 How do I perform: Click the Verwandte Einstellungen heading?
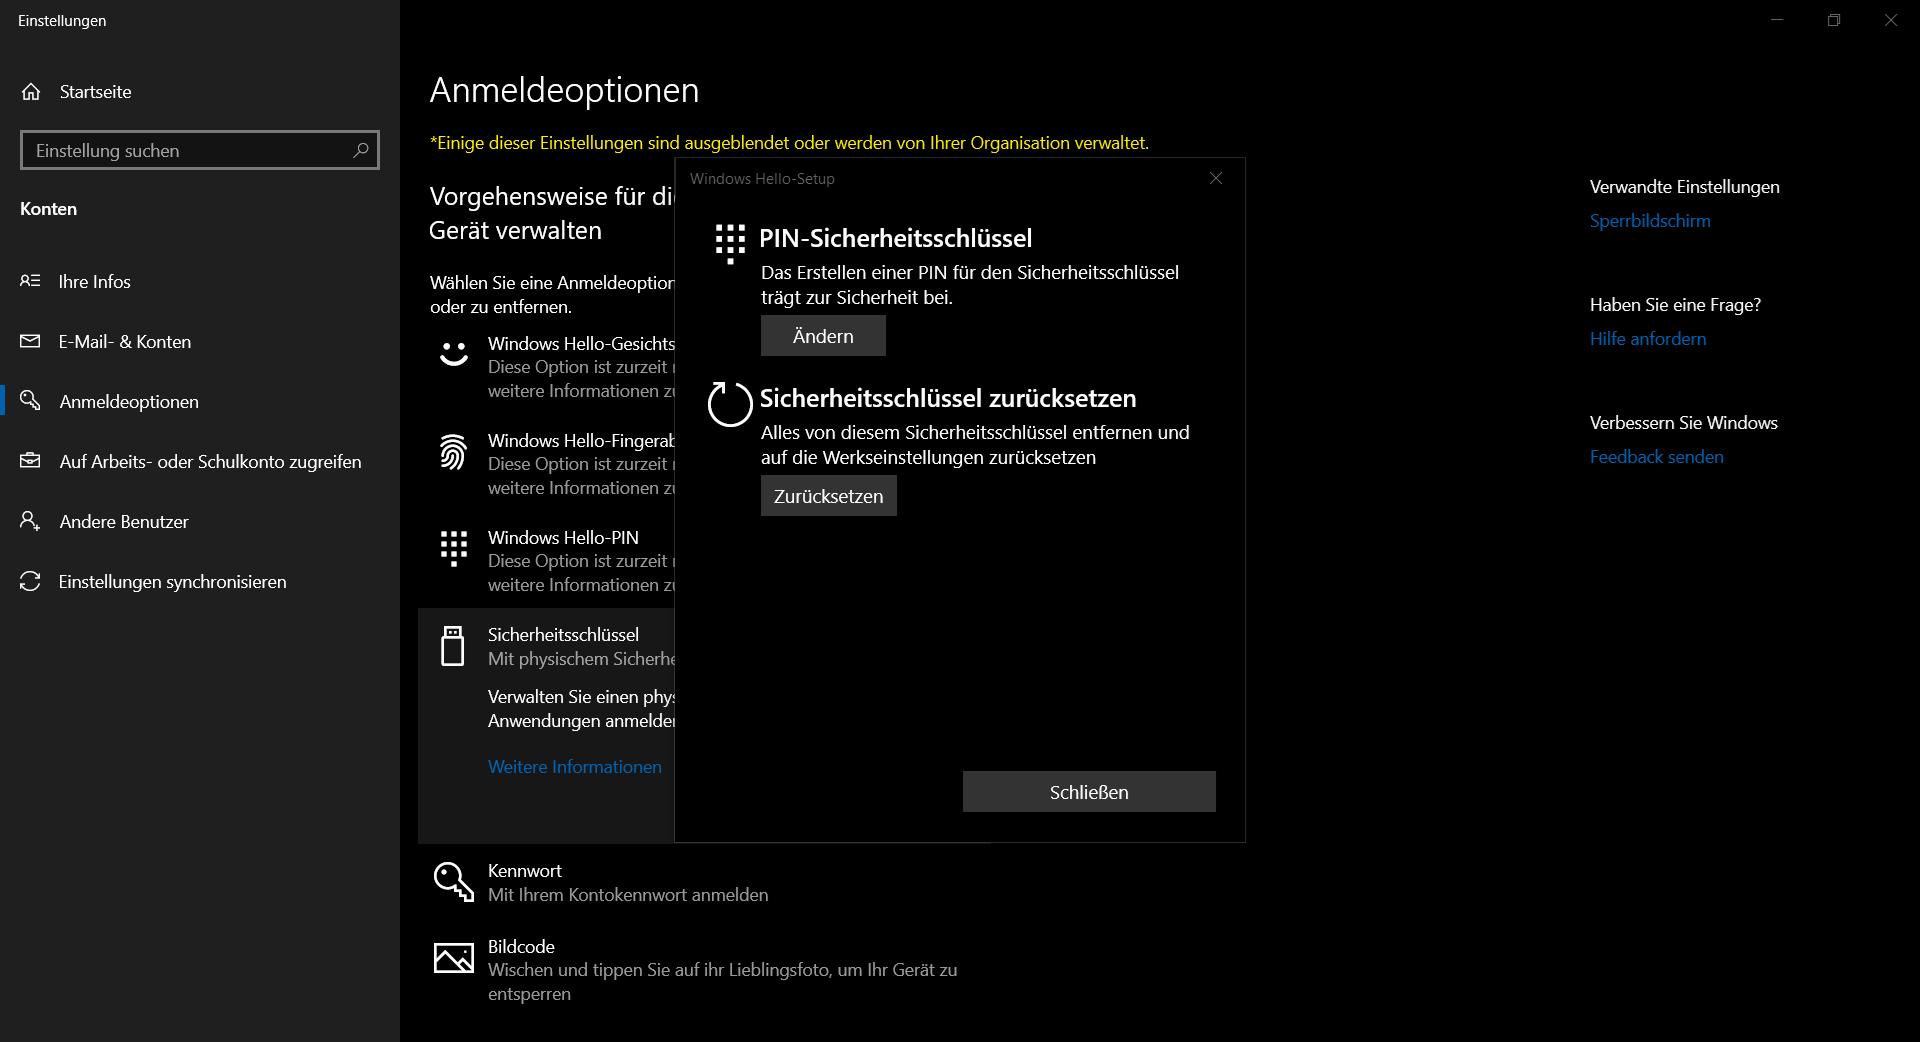(1685, 187)
